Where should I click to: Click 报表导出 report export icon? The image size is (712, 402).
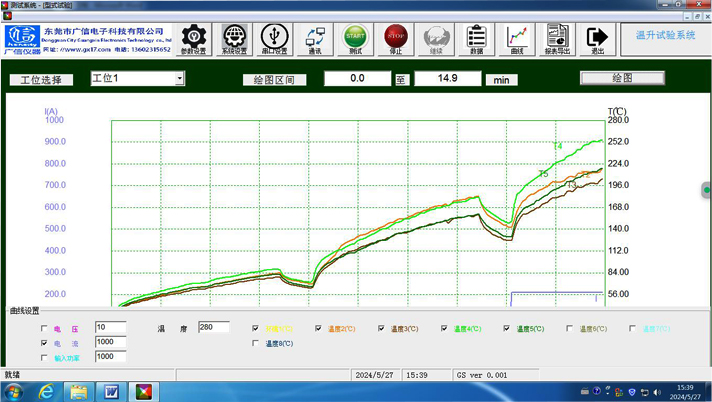(x=557, y=40)
